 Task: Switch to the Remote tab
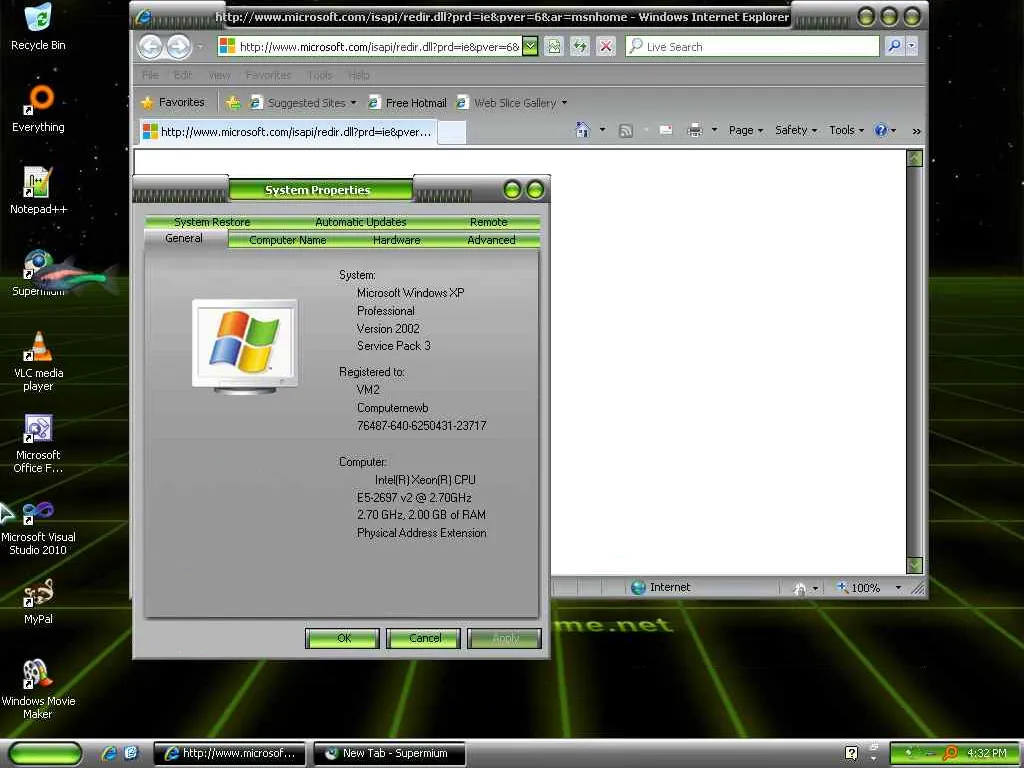(488, 222)
